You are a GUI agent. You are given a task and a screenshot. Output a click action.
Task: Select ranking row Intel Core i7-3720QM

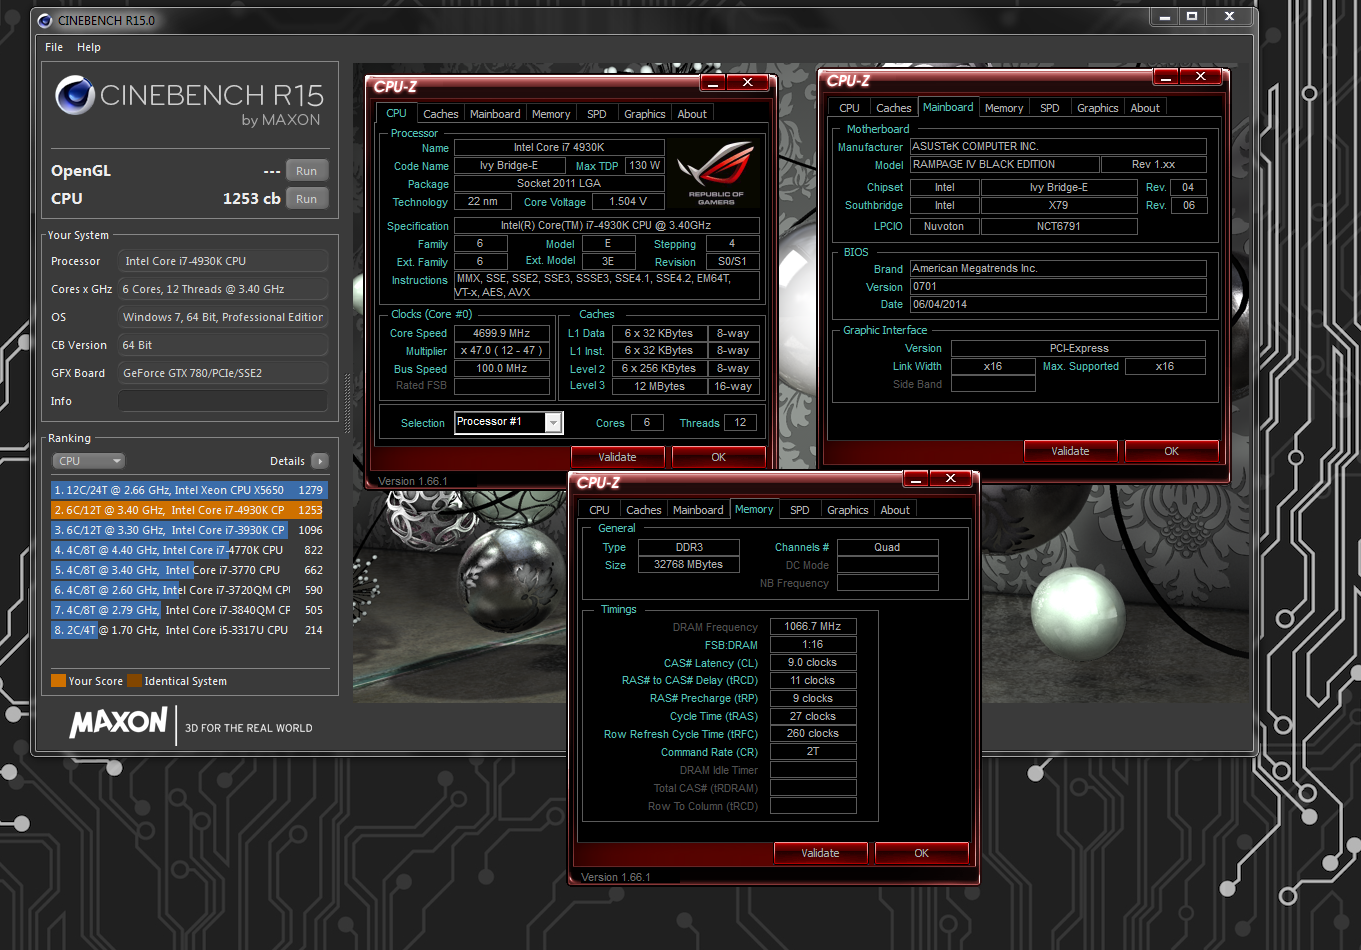189,590
